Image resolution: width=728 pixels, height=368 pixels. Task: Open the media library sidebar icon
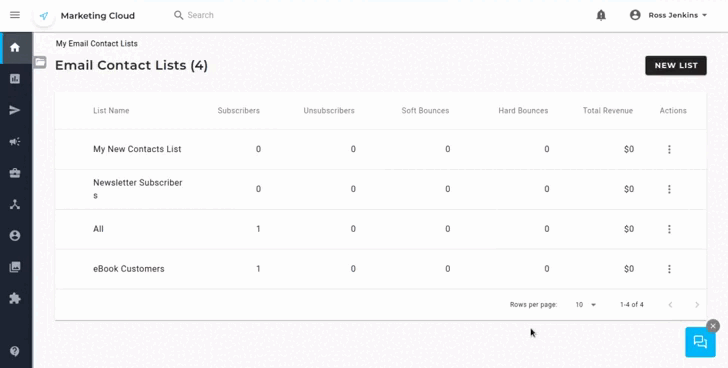tap(15, 267)
